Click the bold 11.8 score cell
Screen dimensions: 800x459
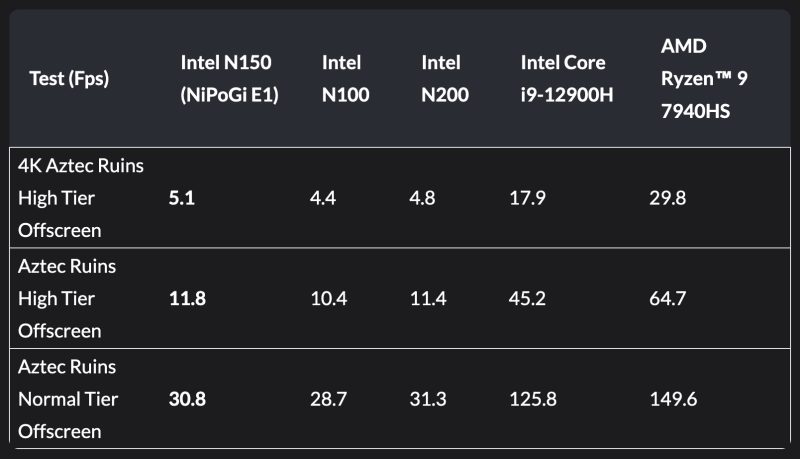187,298
